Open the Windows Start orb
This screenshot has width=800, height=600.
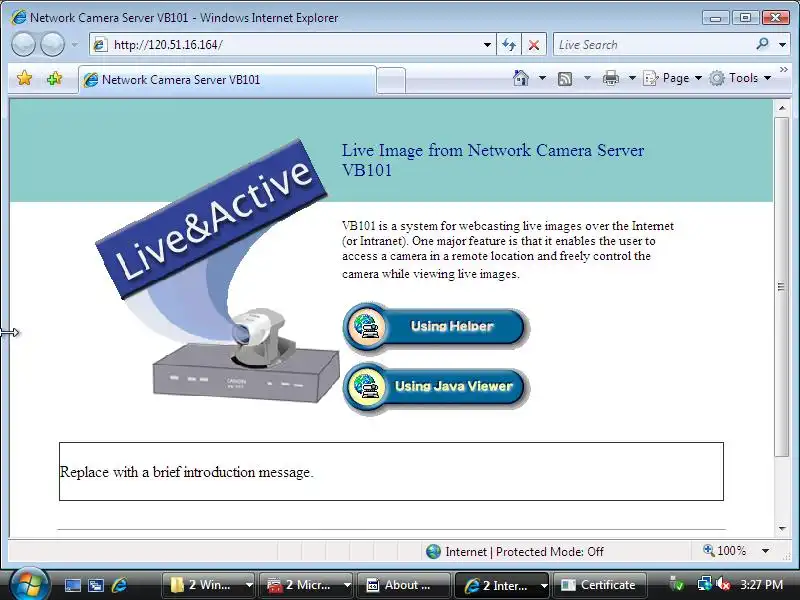tap(28, 585)
